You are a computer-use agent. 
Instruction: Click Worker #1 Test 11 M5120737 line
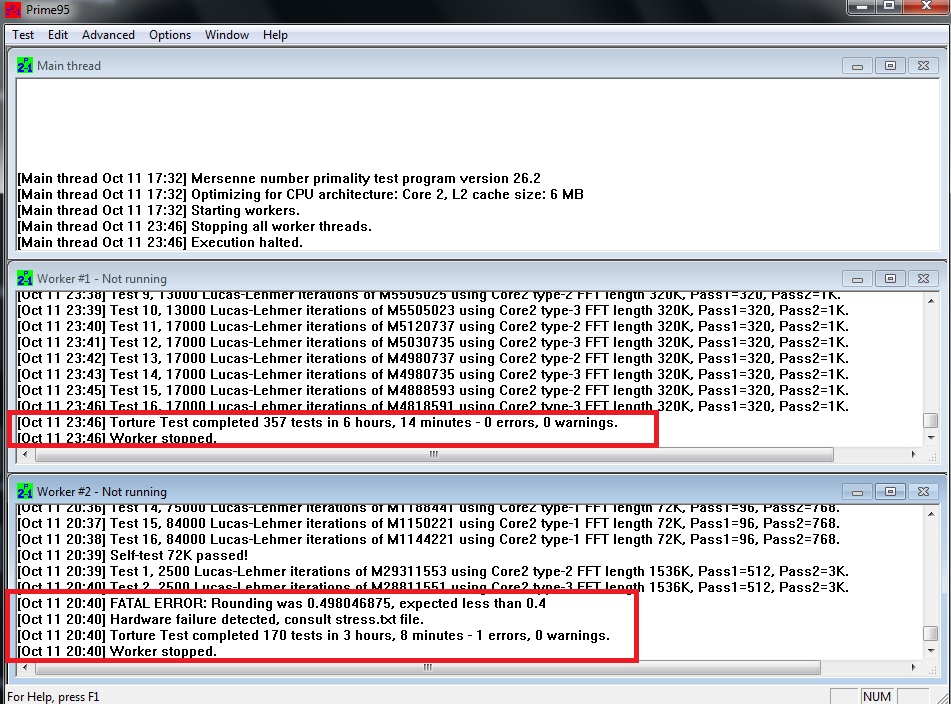click(x=432, y=326)
